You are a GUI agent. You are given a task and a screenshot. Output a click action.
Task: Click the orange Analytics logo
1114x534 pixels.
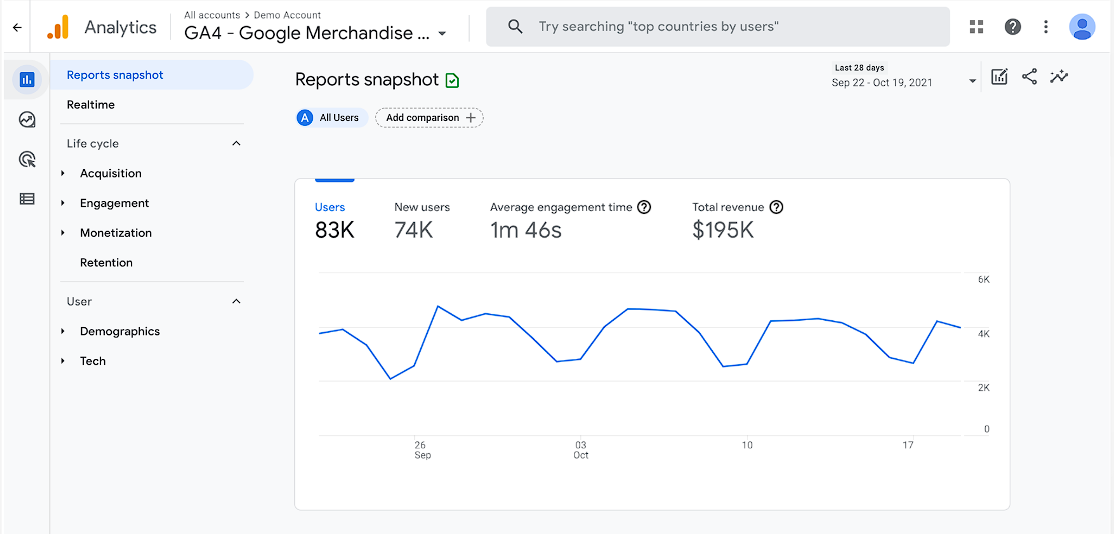58,27
